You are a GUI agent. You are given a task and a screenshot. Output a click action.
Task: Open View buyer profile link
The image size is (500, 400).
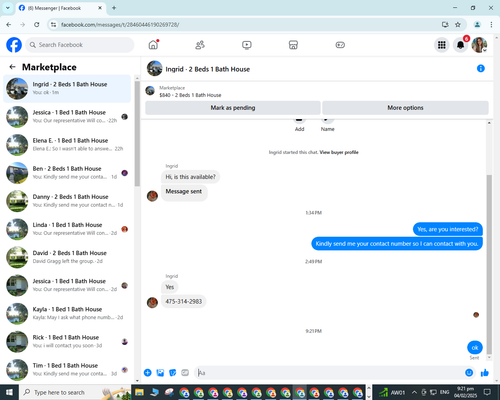click(339, 152)
